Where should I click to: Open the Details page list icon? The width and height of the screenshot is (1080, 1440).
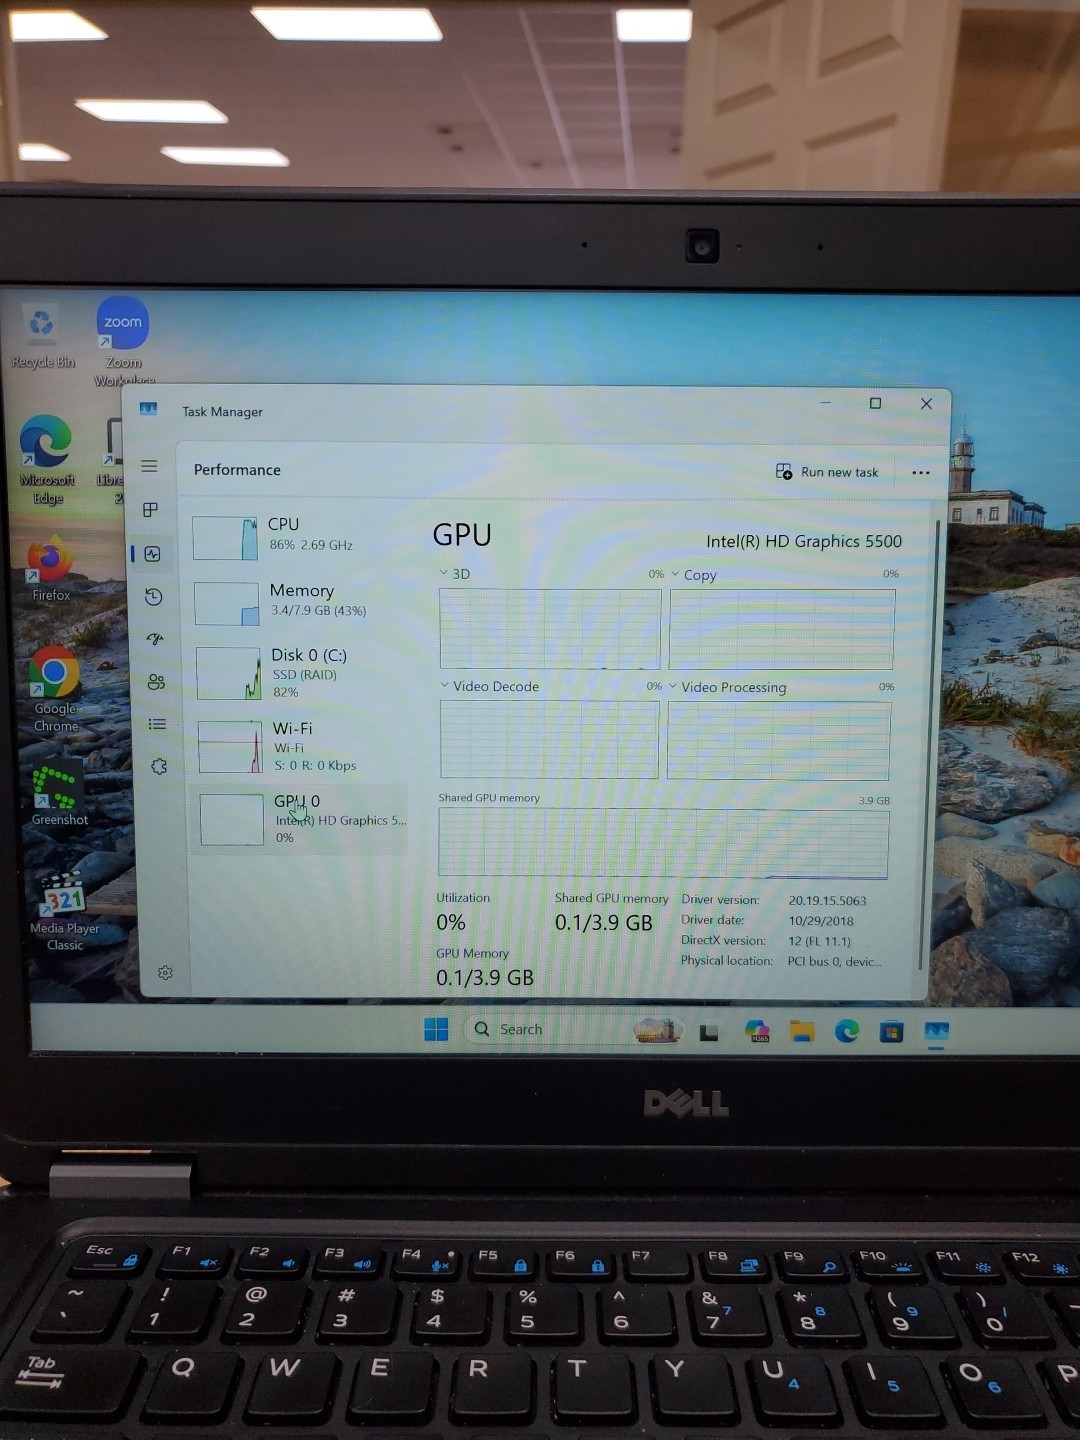pyautogui.click(x=157, y=724)
